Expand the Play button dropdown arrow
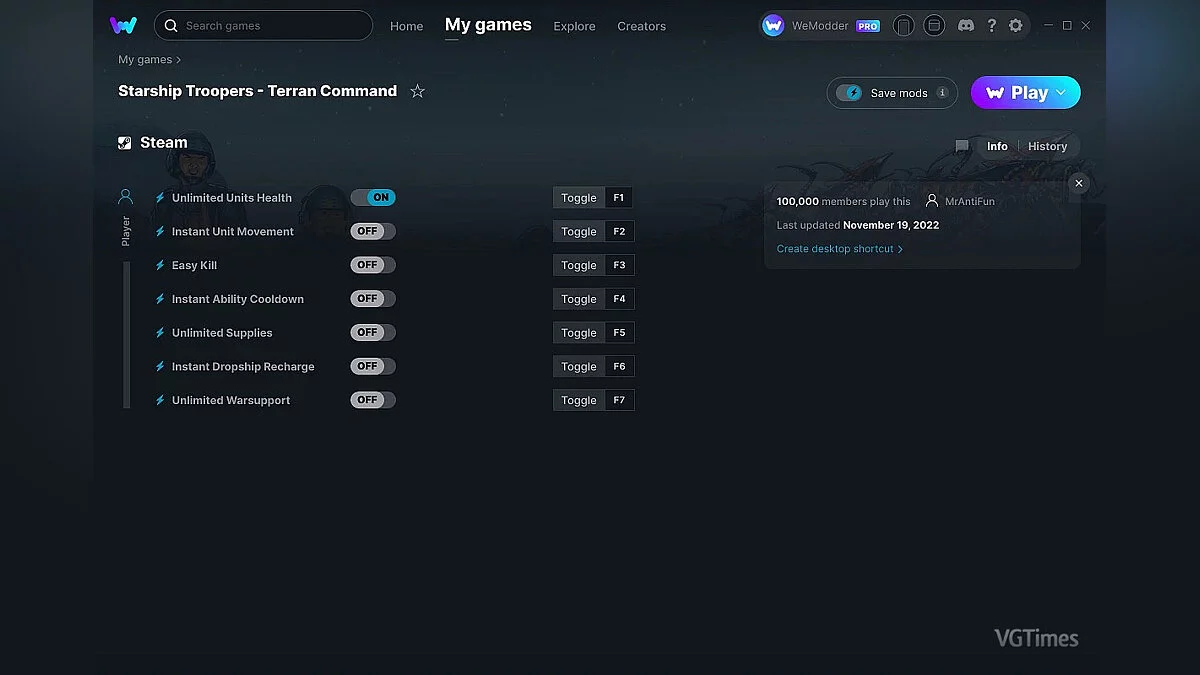The width and height of the screenshot is (1200, 675). pos(1061,93)
